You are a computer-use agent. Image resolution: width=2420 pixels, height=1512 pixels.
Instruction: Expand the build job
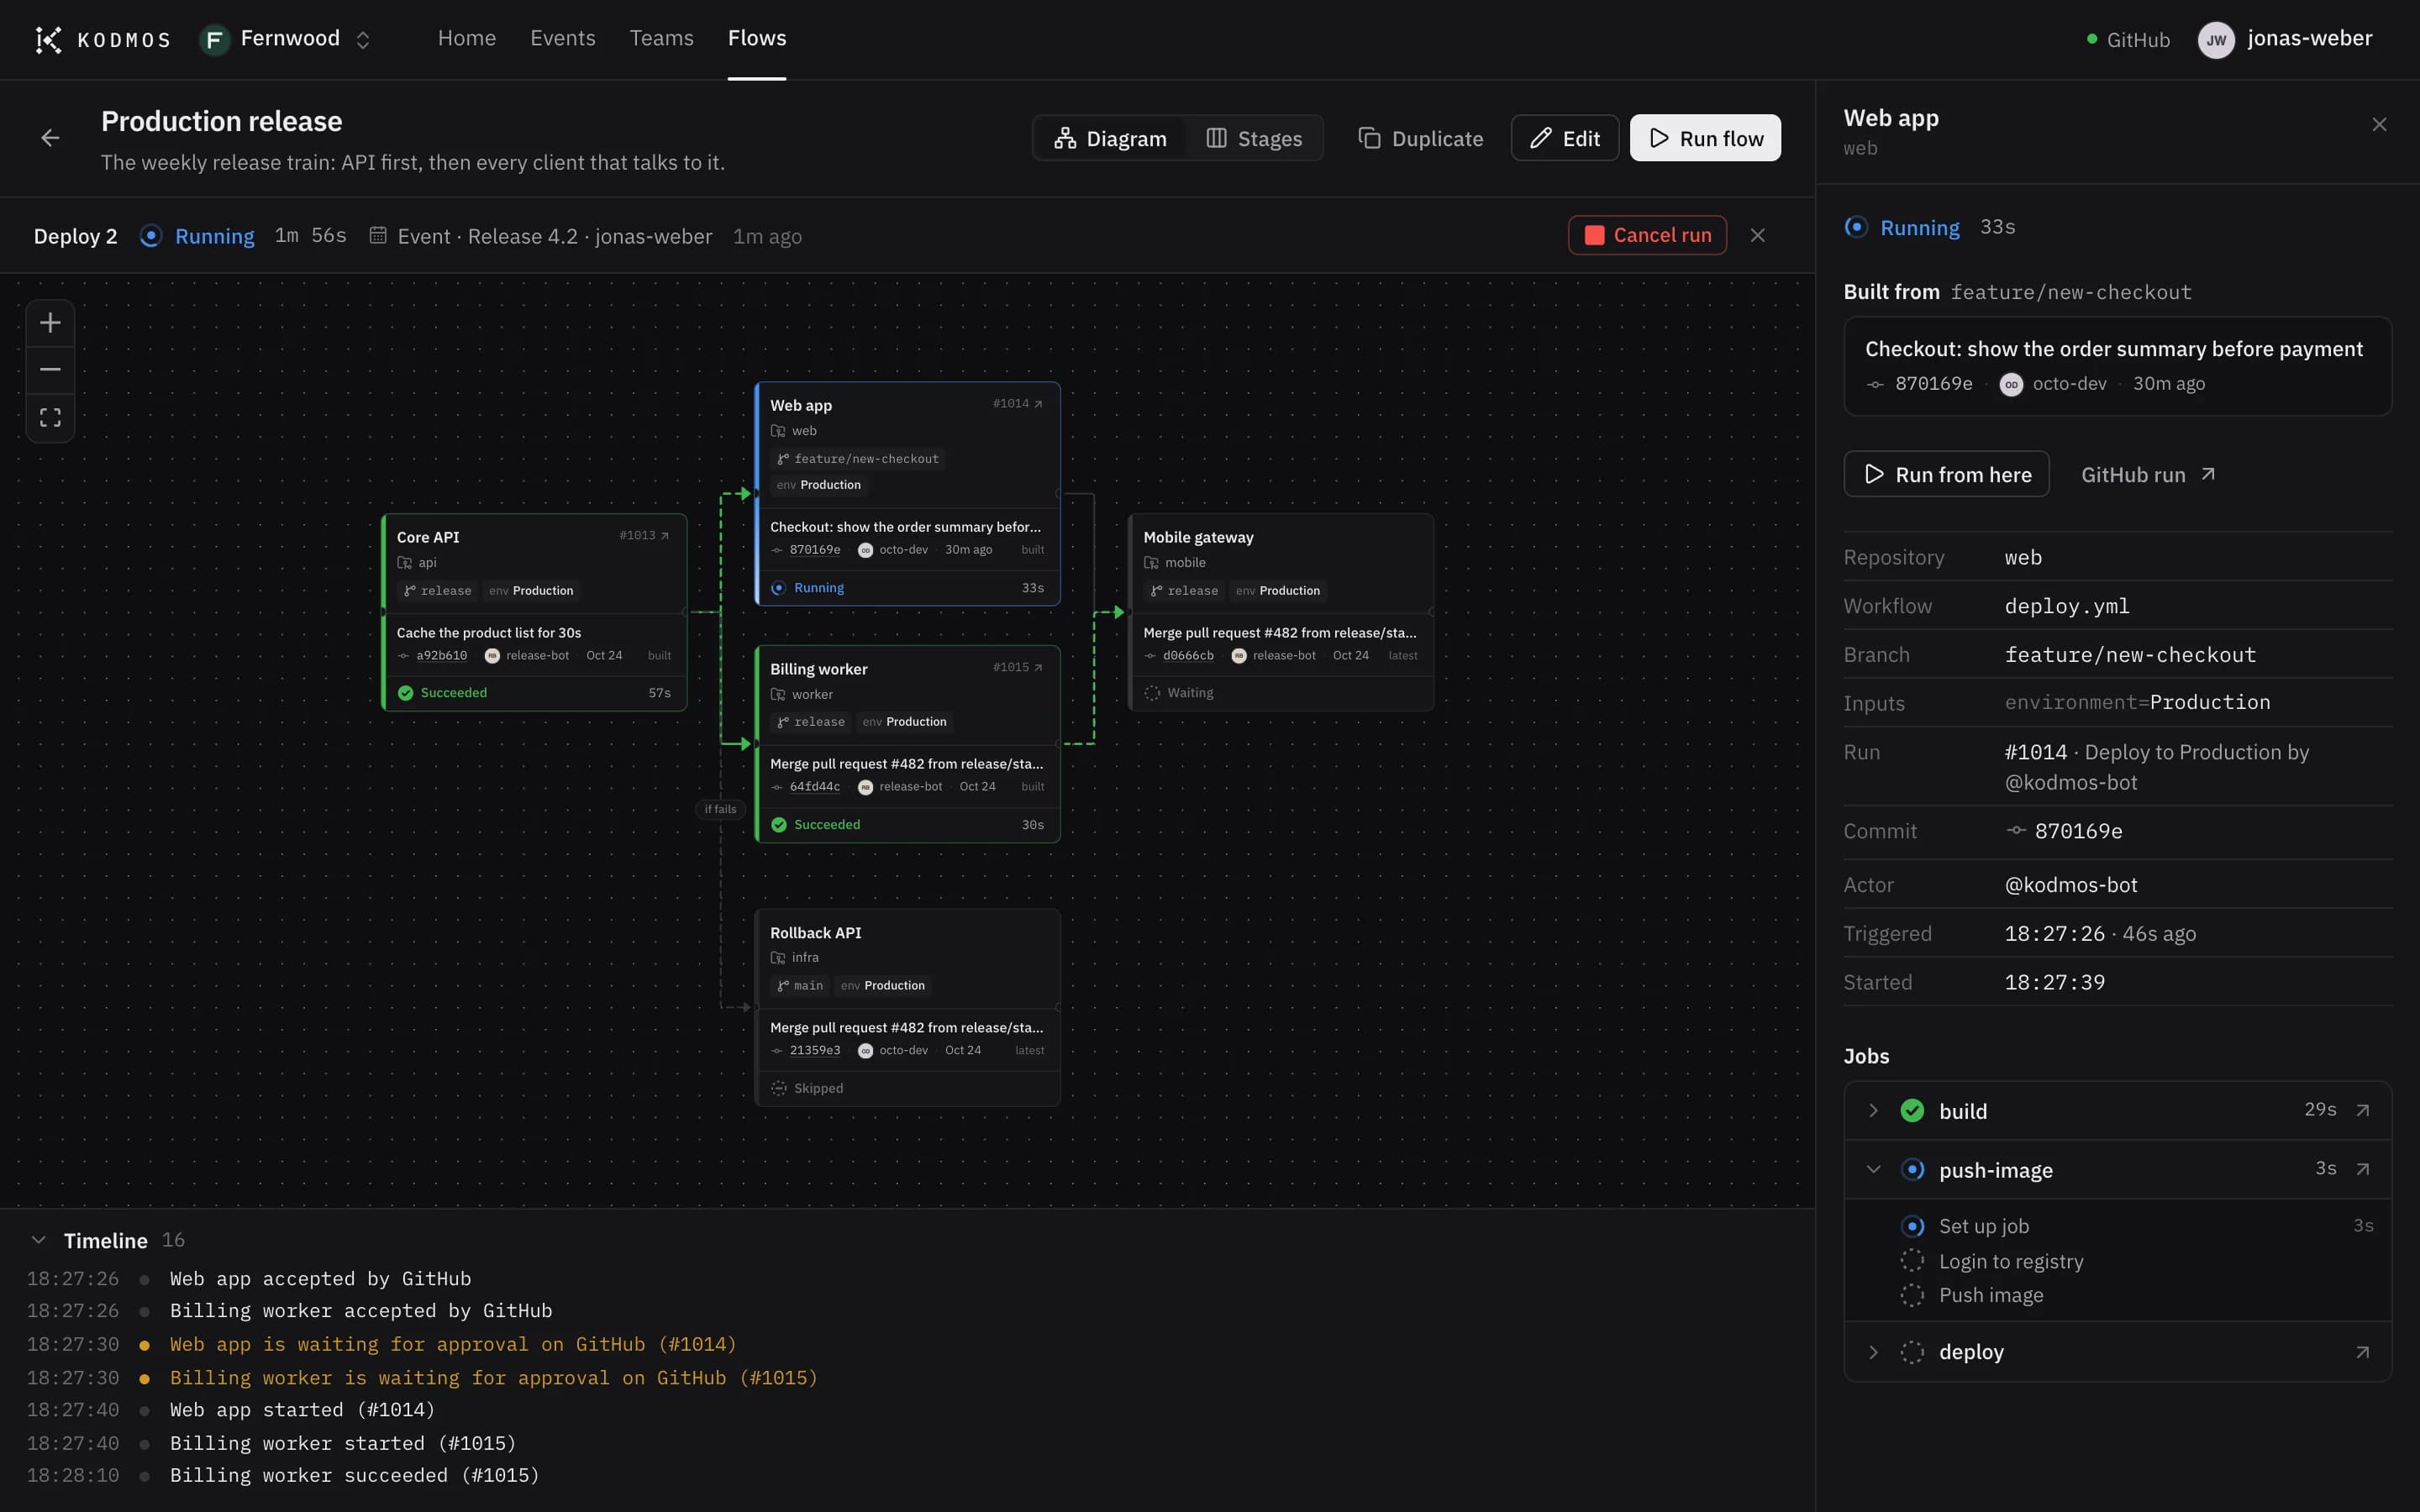coord(1873,1110)
